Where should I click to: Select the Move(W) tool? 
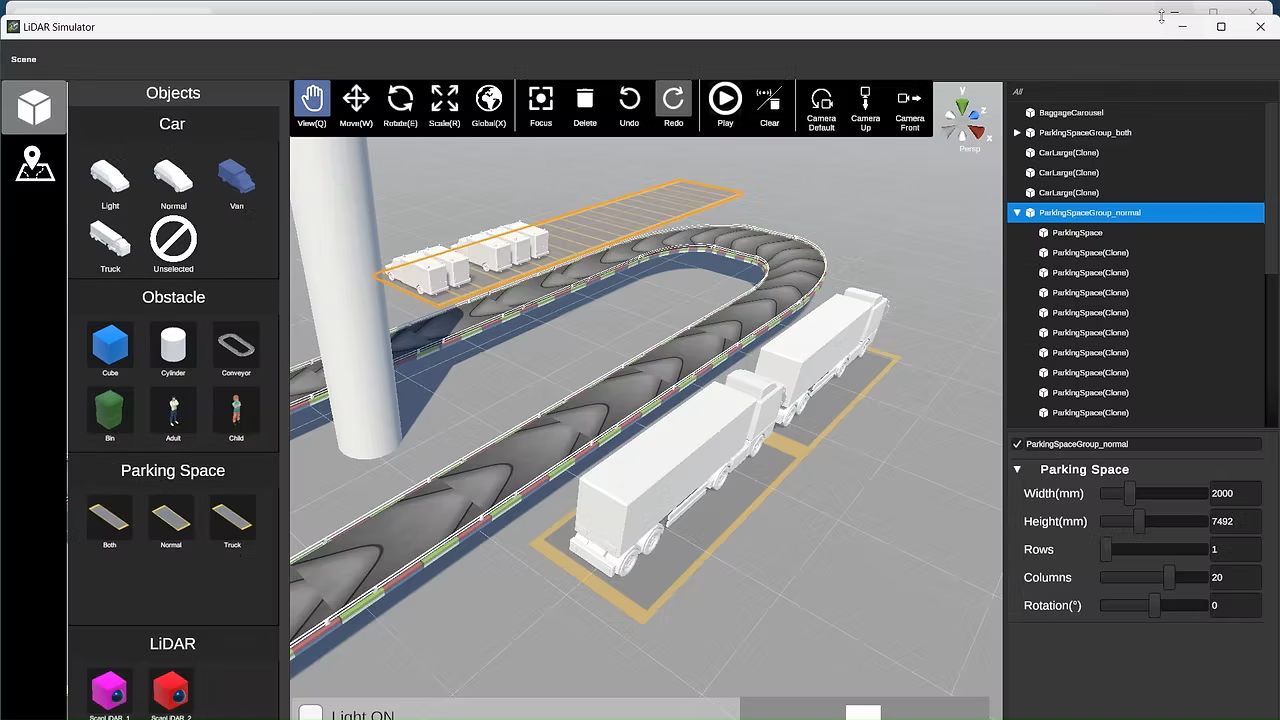[x=356, y=106]
